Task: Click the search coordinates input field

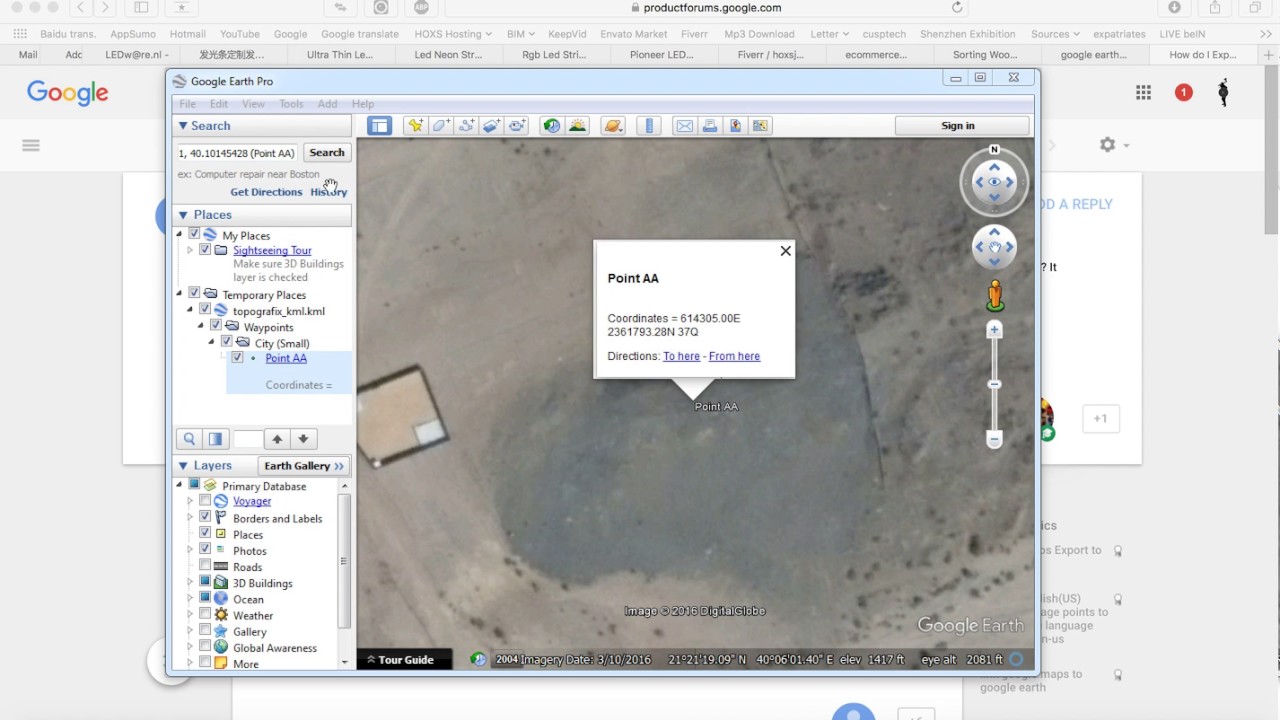Action: (x=237, y=153)
